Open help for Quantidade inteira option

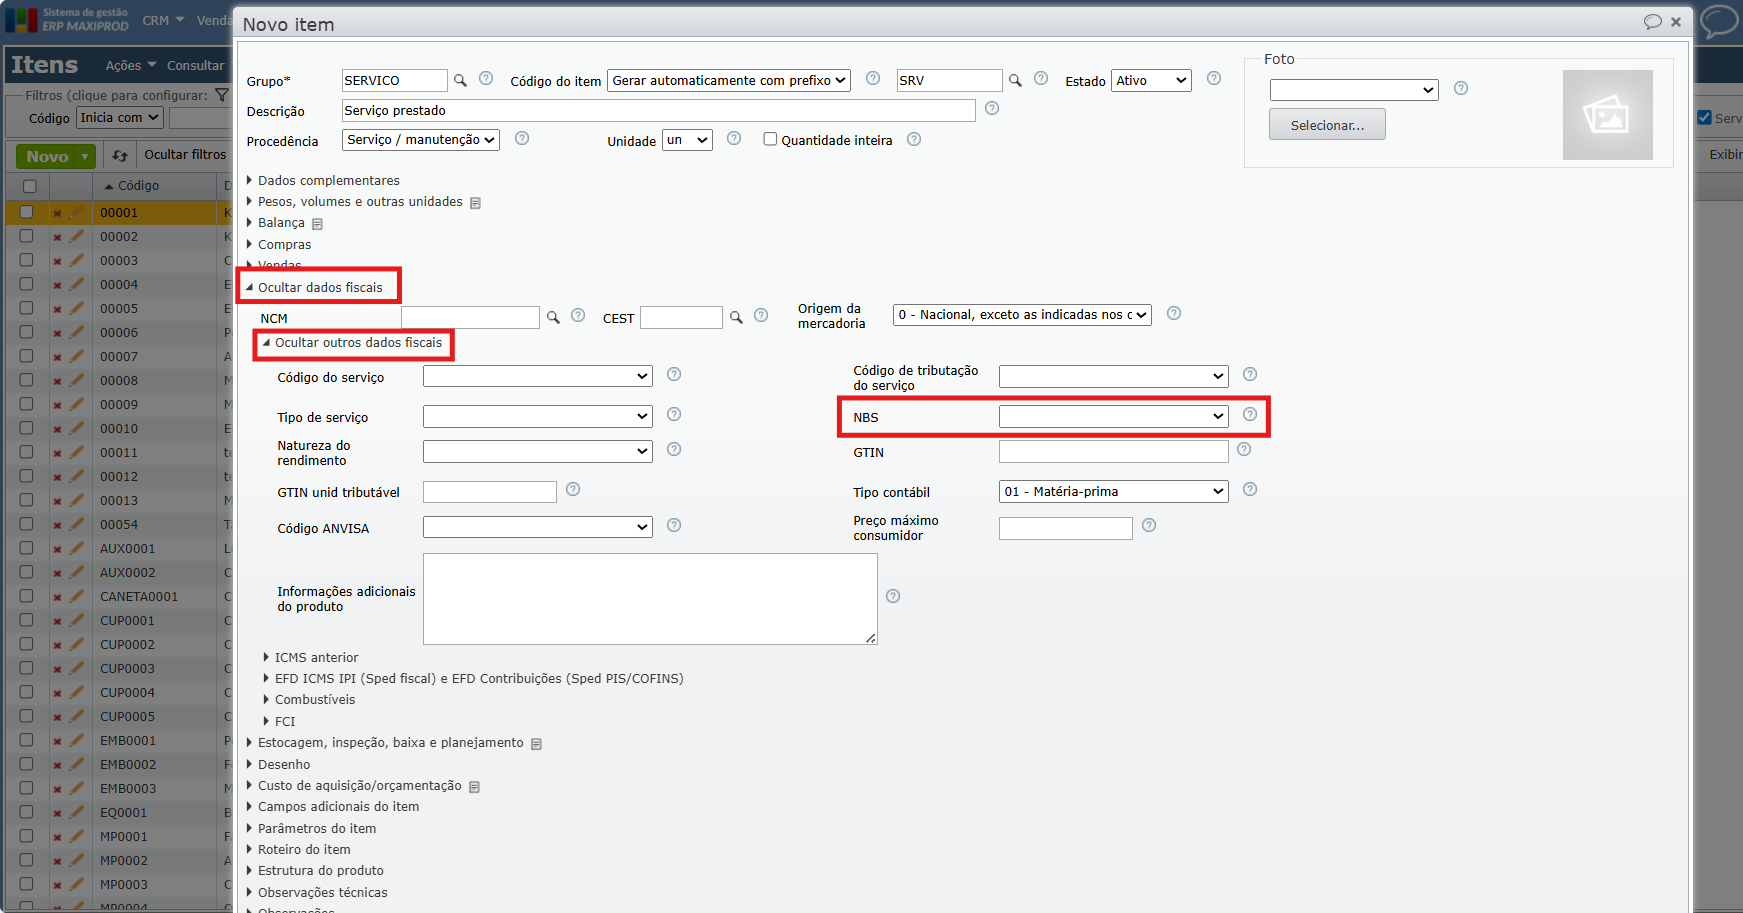(914, 139)
